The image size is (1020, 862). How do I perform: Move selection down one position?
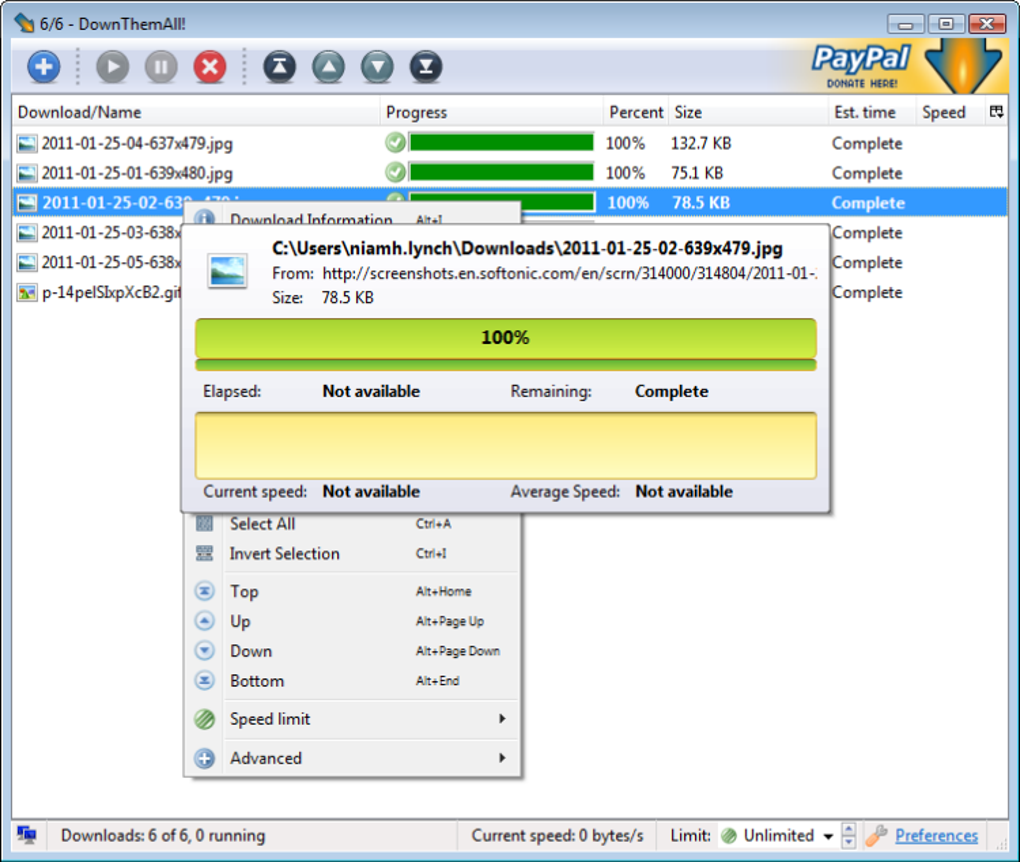pos(377,66)
